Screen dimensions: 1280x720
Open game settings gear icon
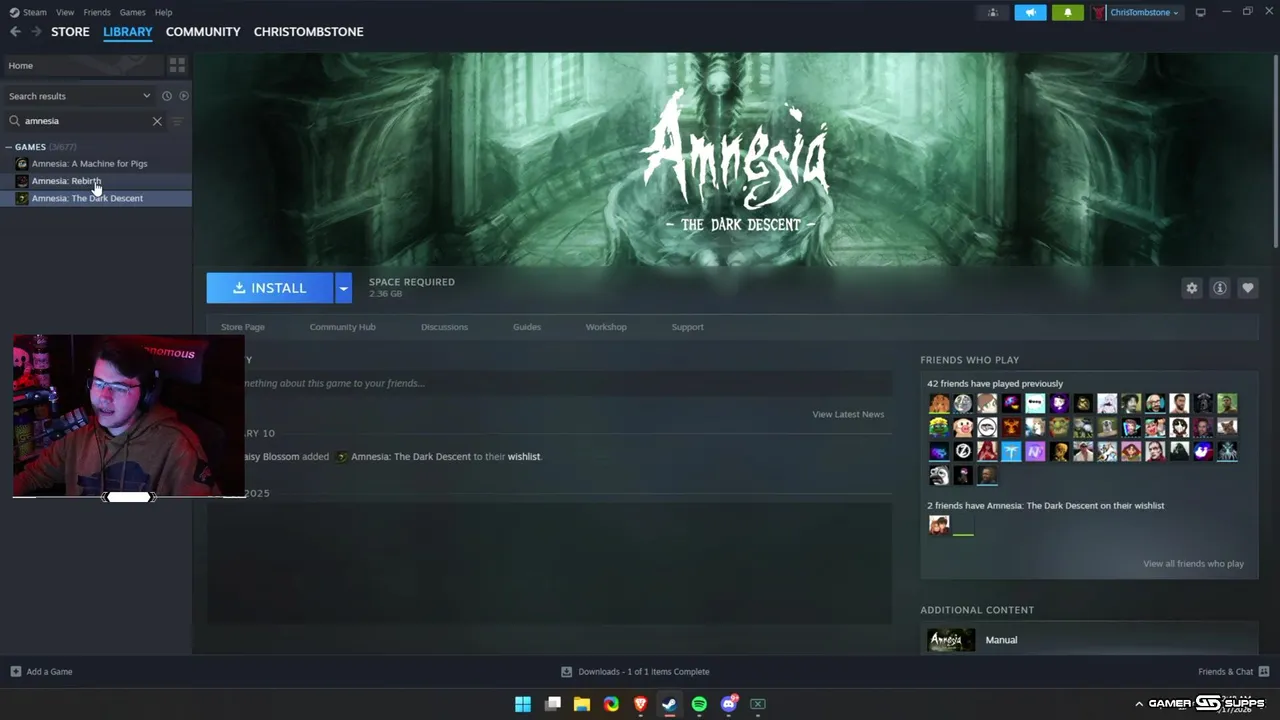[1192, 288]
